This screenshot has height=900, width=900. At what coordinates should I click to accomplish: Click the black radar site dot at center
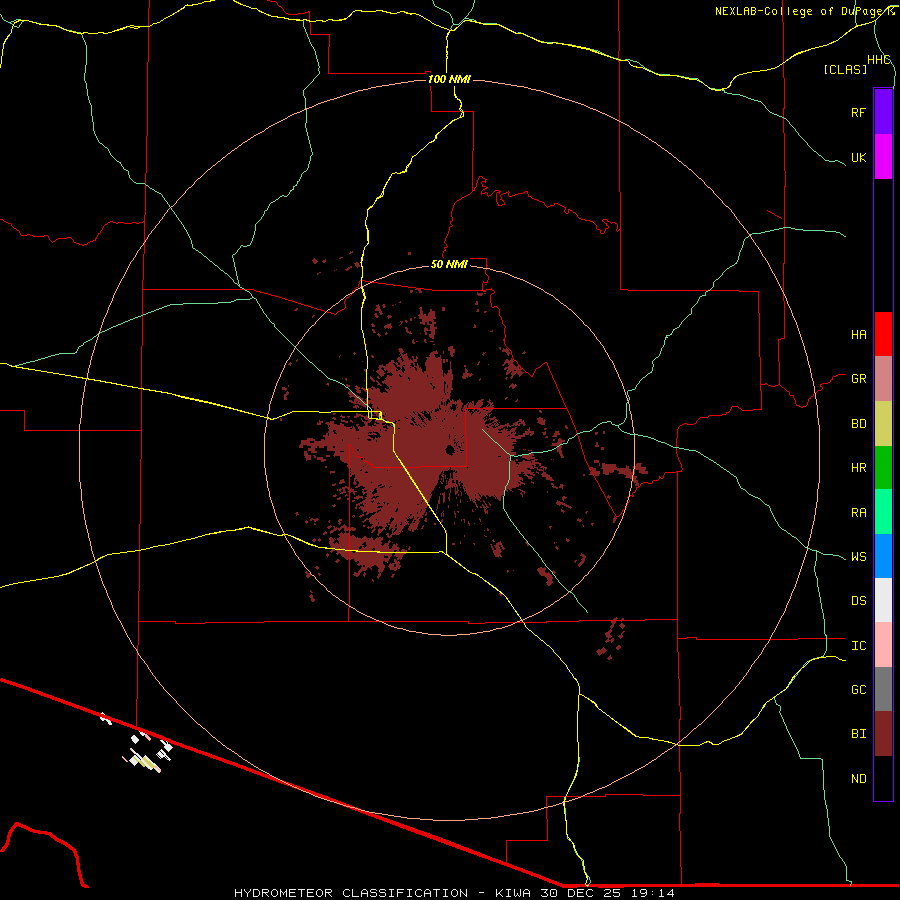(x=450, y=450)
